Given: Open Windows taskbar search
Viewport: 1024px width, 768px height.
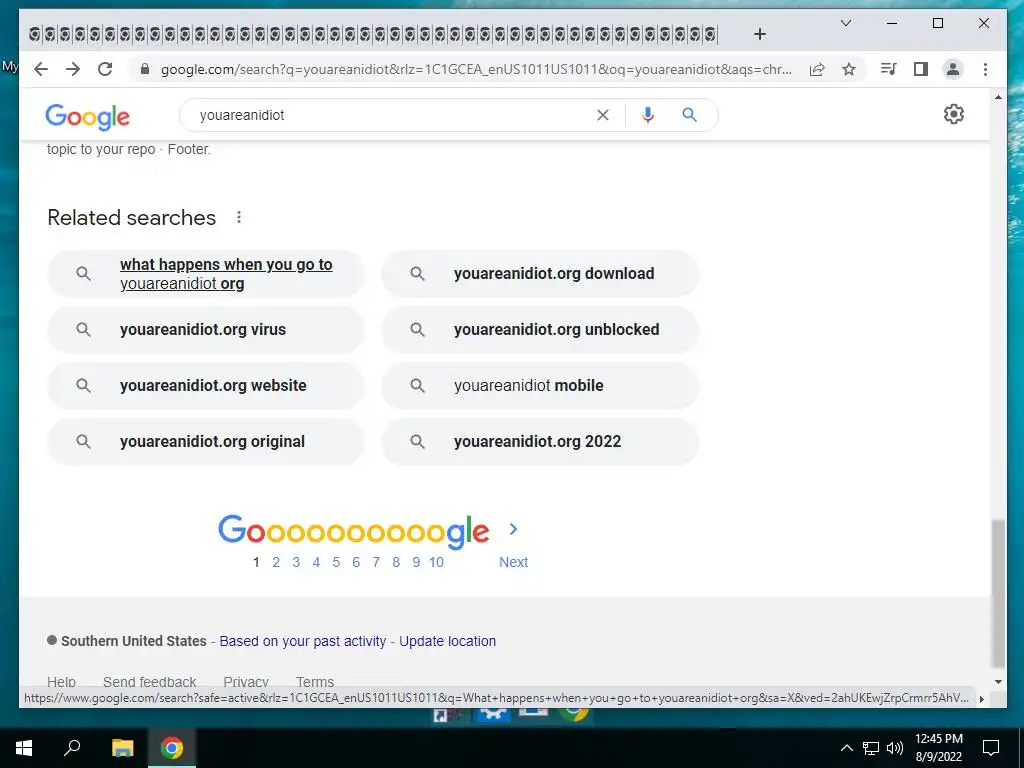Looking at the screenshot, I should coord(72,748).
